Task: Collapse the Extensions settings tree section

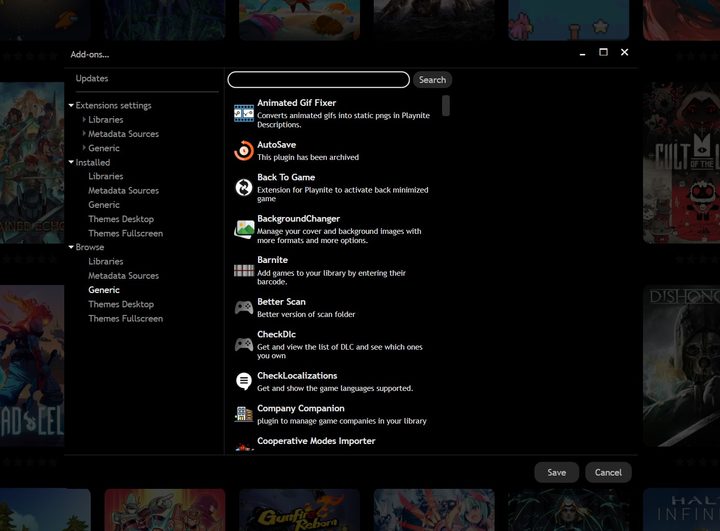Action: (x=71, y=105)
